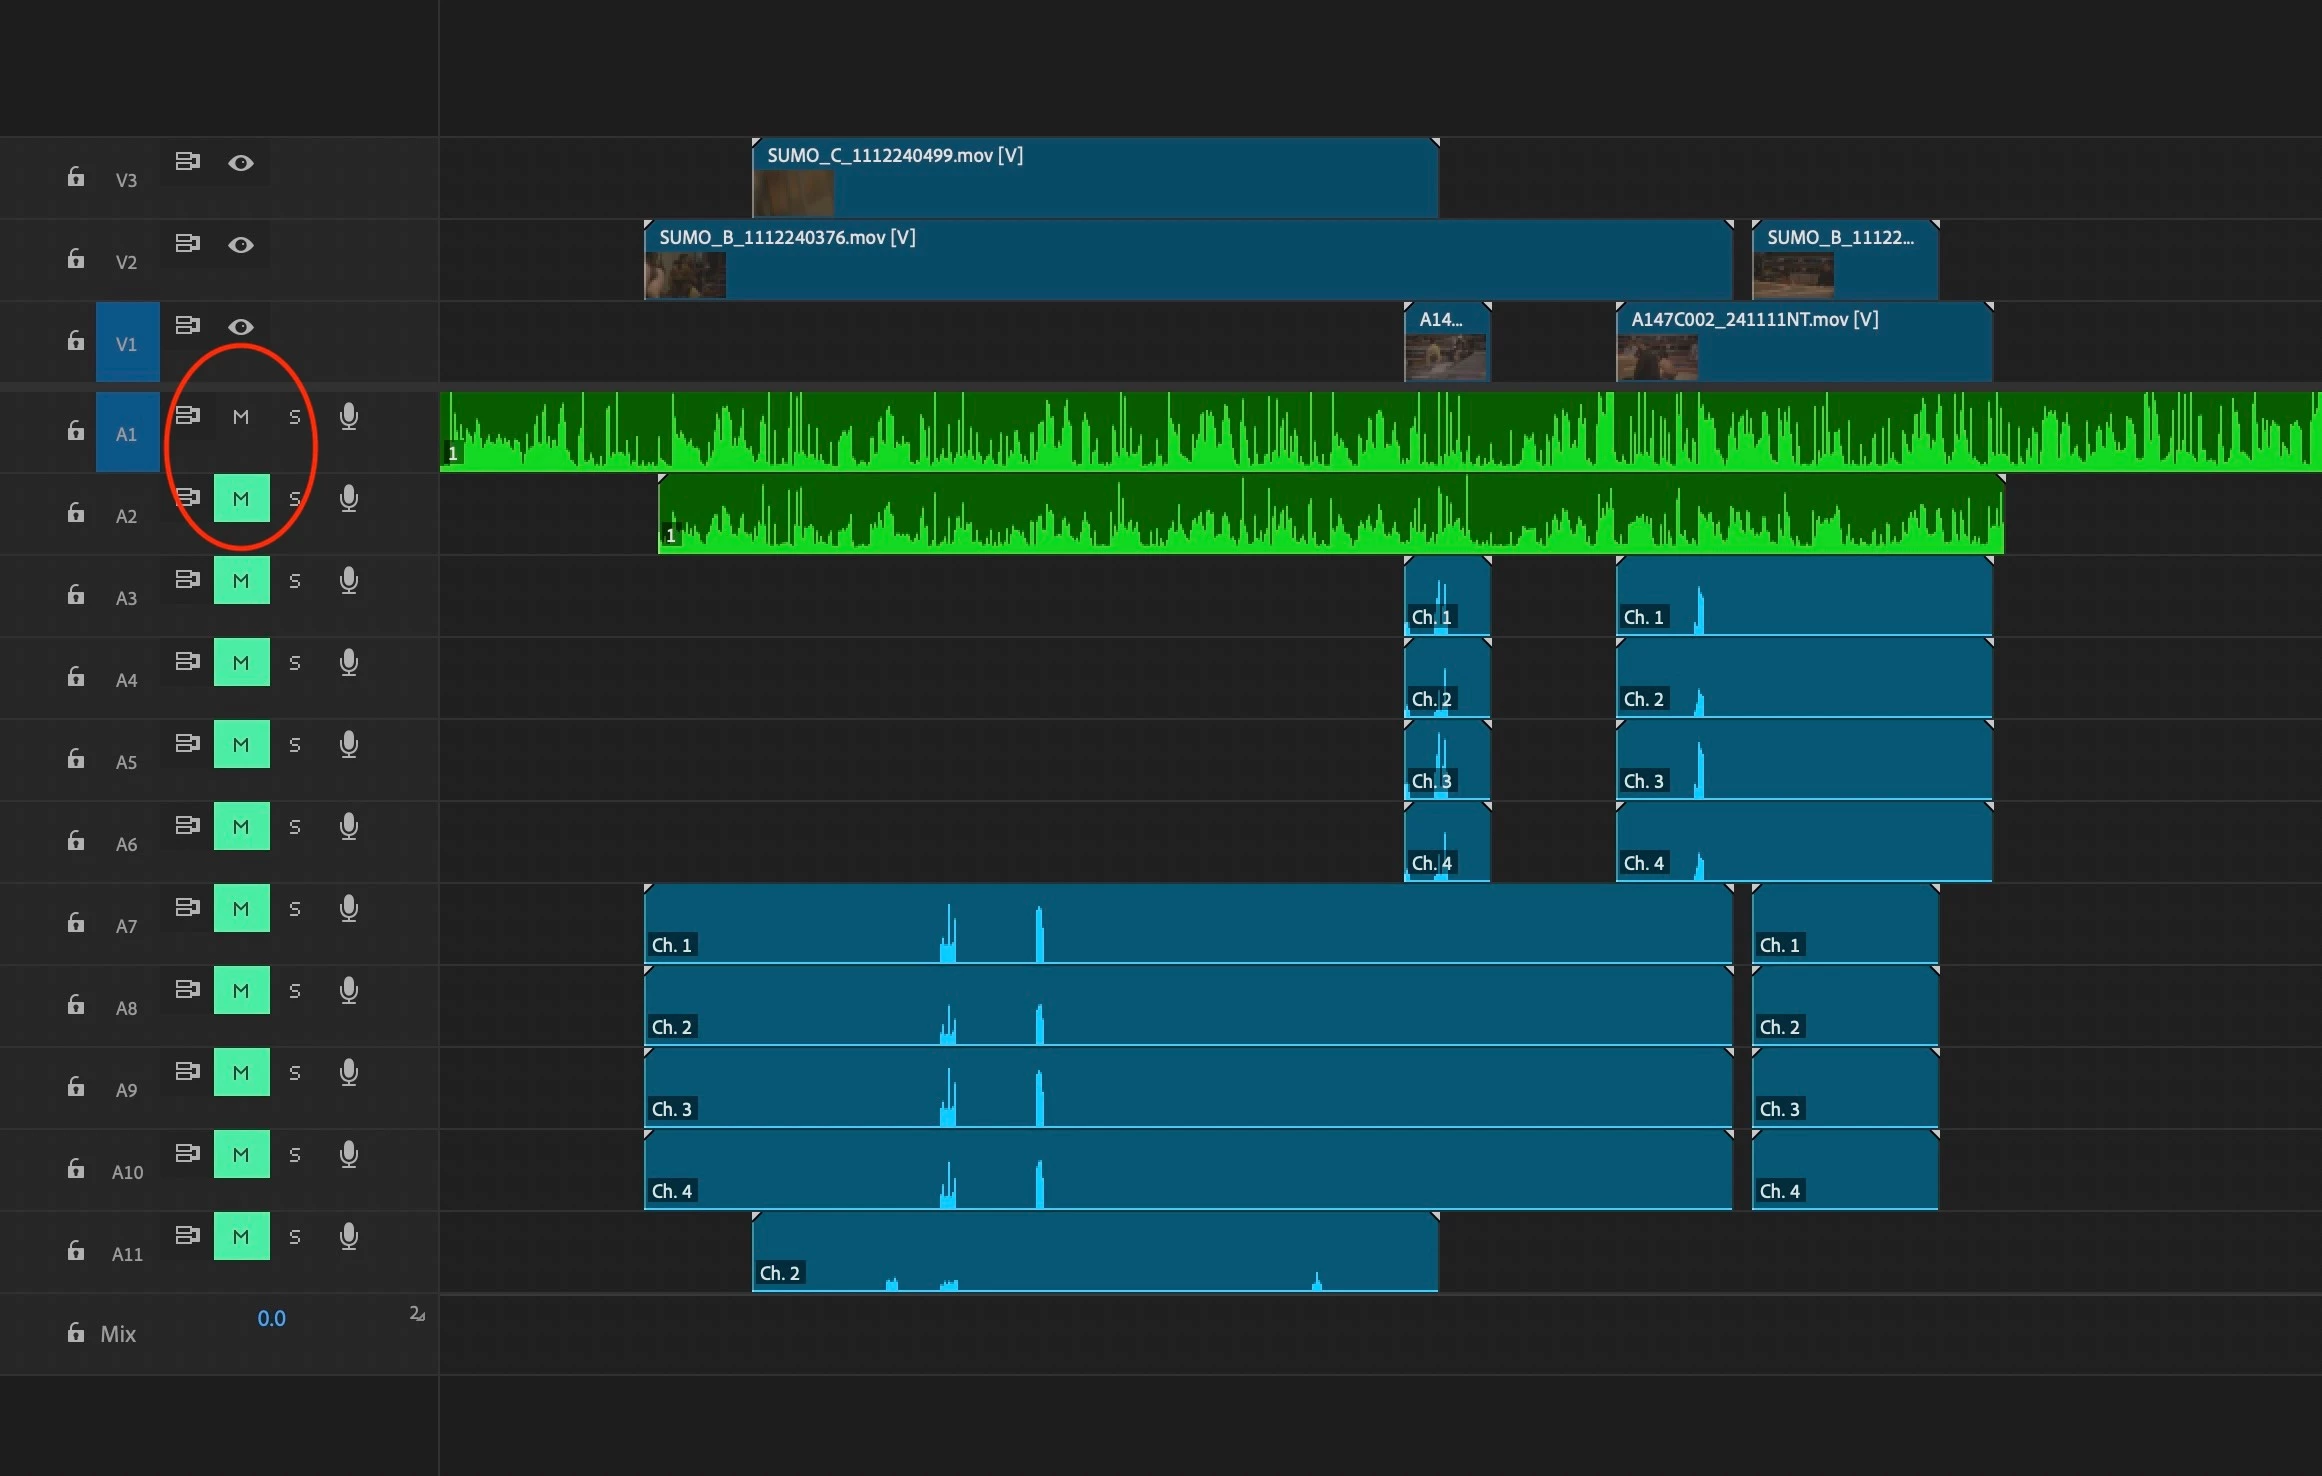Toggle sync lock for audio track A7
This screenshot has width=2322, height=1476.
[187, 907]
